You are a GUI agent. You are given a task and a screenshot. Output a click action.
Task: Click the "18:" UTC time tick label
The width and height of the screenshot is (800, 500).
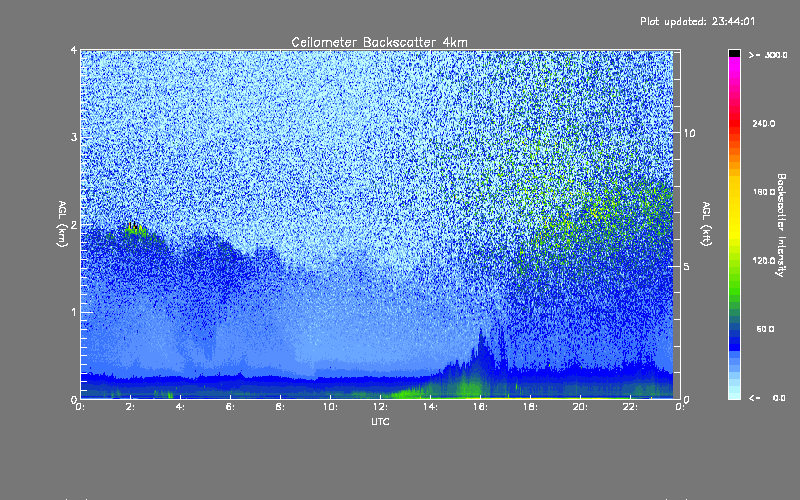coord(530,407)
